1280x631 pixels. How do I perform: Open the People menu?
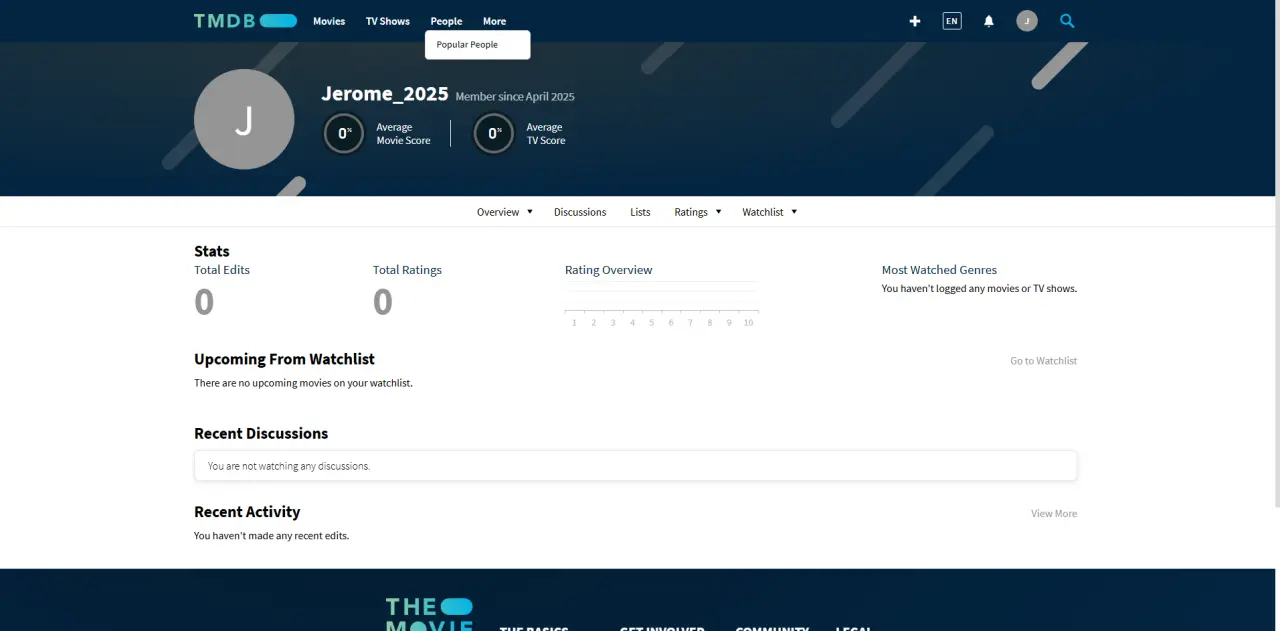(446, 21)
